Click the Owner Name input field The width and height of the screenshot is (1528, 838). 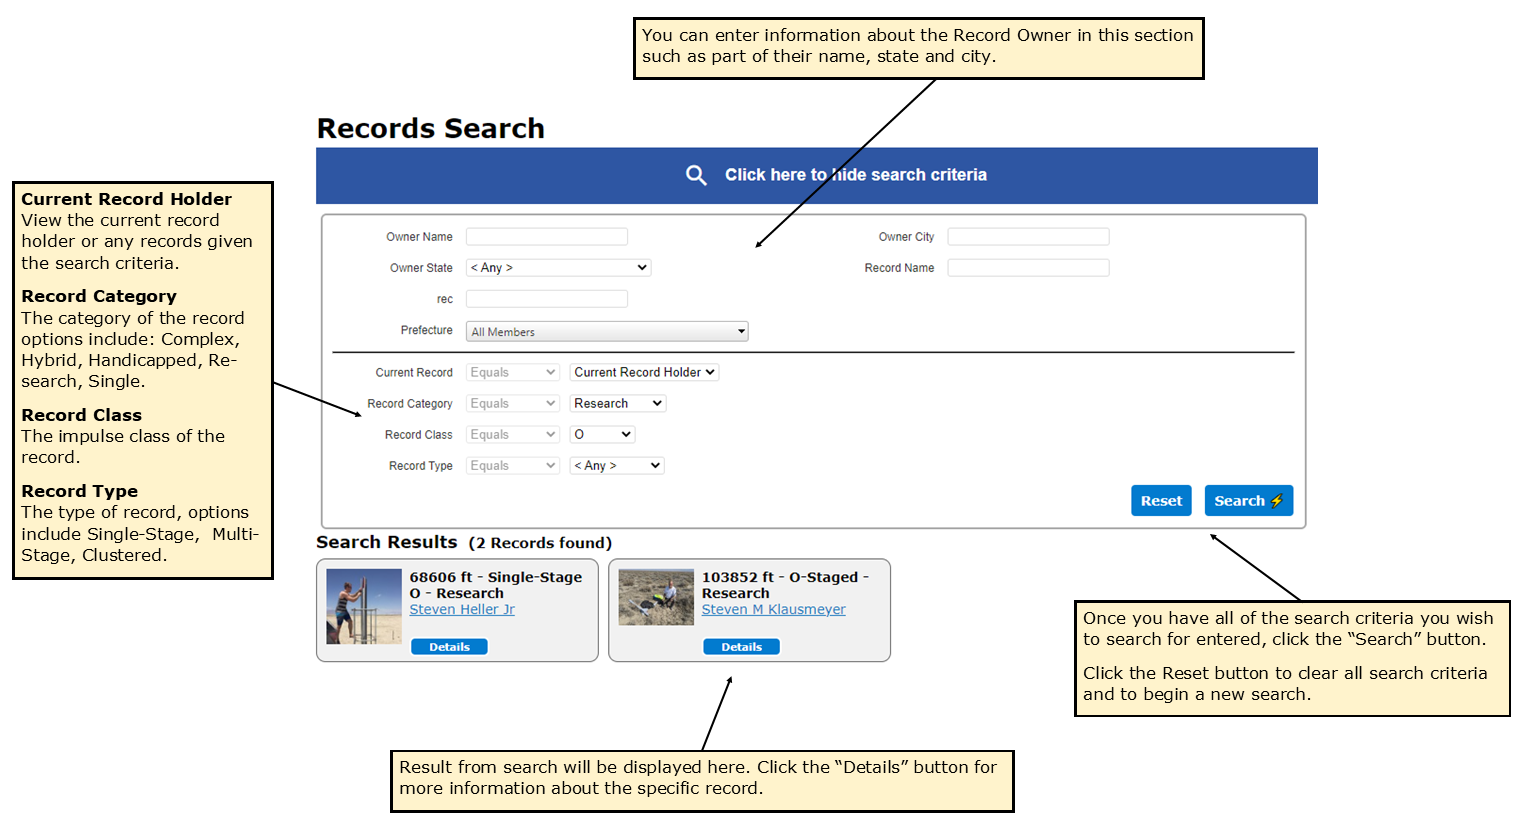[x=546, y=236]
